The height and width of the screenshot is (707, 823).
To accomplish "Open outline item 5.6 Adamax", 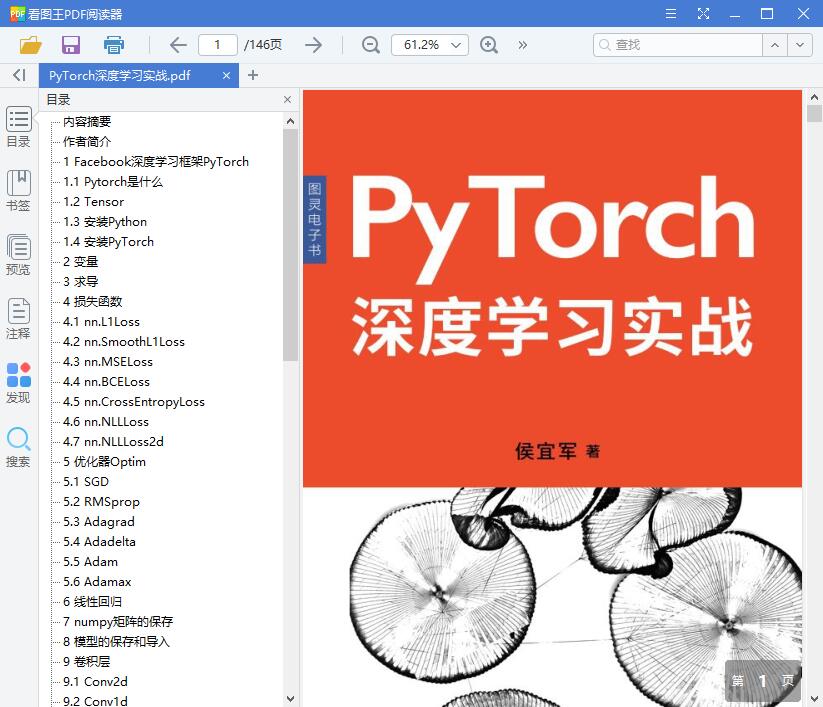I will point(97,582).
